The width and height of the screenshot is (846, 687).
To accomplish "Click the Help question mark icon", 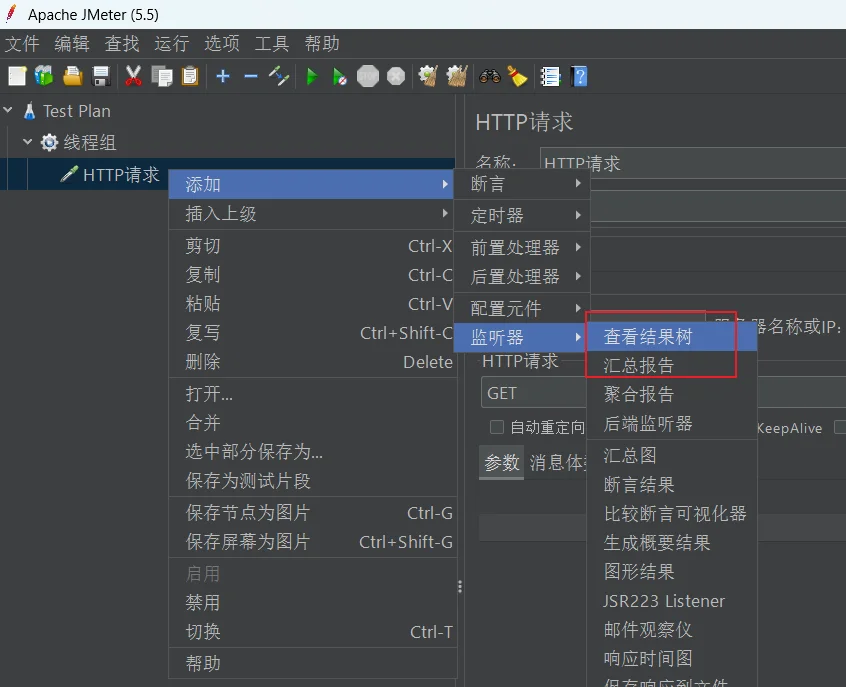I will [579, 76].
